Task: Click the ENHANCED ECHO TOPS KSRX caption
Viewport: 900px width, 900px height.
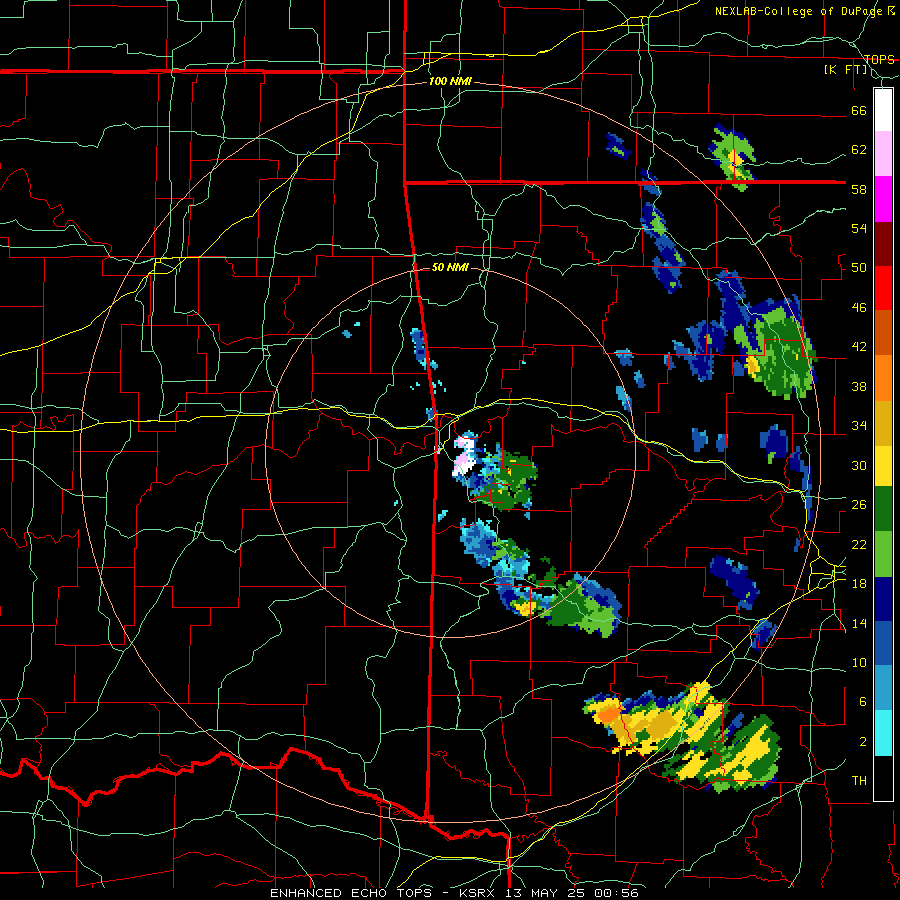Action: 455,893
